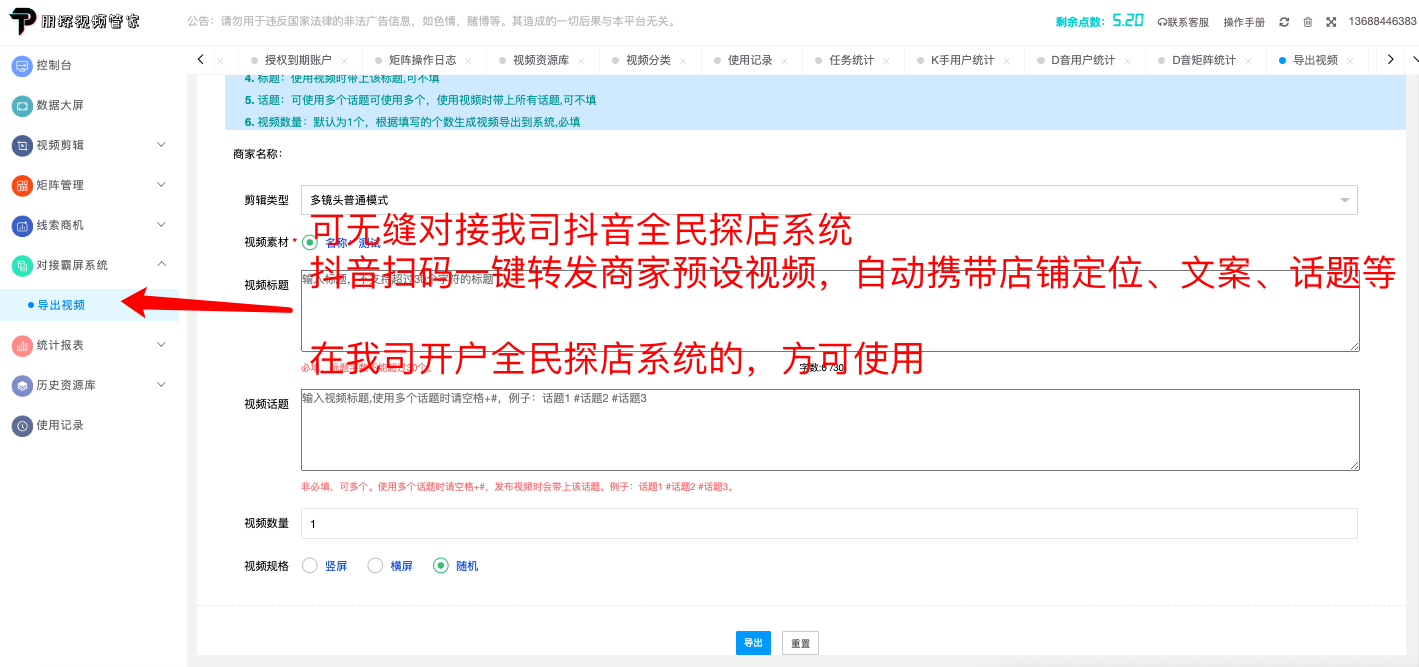
Task: Switch to the 矩阵操作日志 tab
Action: [x=423, y=61]
